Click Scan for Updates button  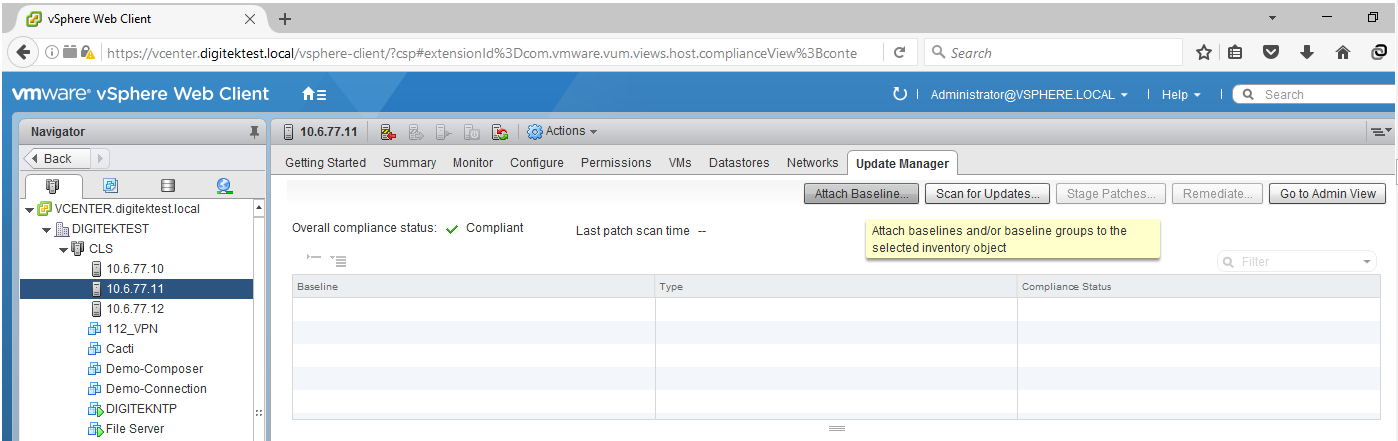(987, 194)
